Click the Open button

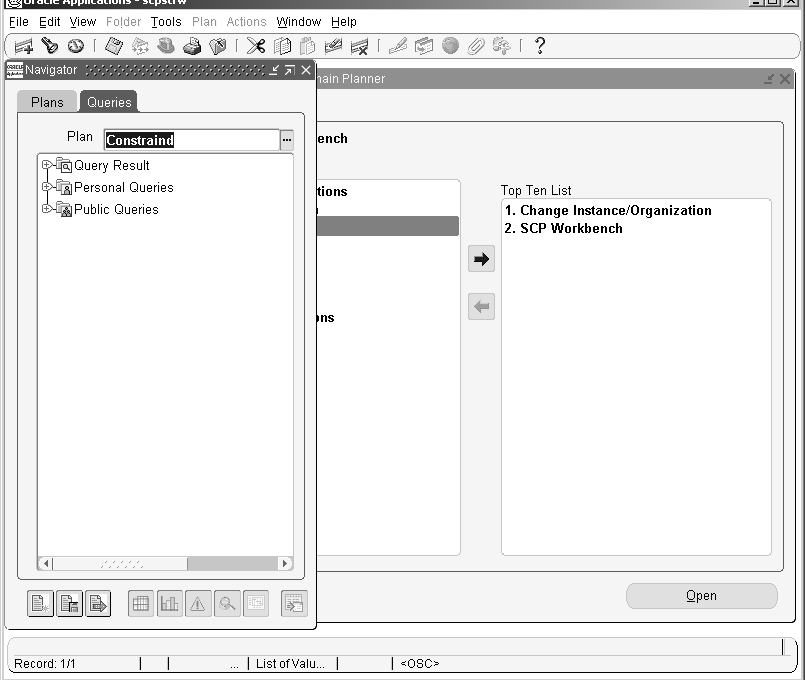pyautogui.click(x=701, y=596)
